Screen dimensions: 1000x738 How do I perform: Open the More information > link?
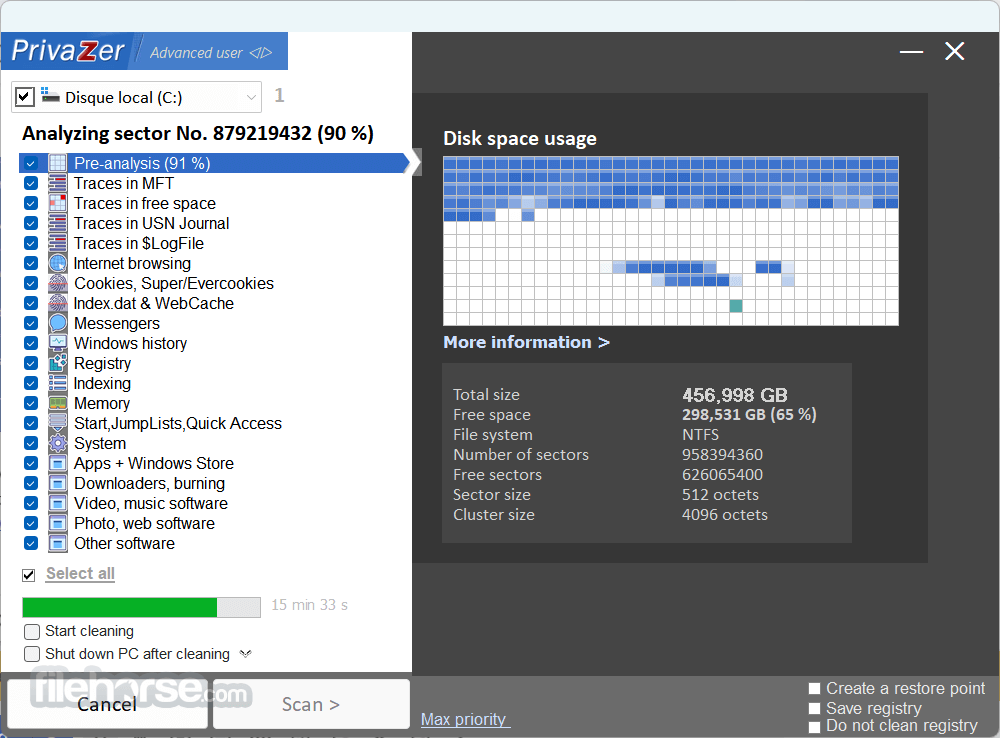(x=527, y=343)
